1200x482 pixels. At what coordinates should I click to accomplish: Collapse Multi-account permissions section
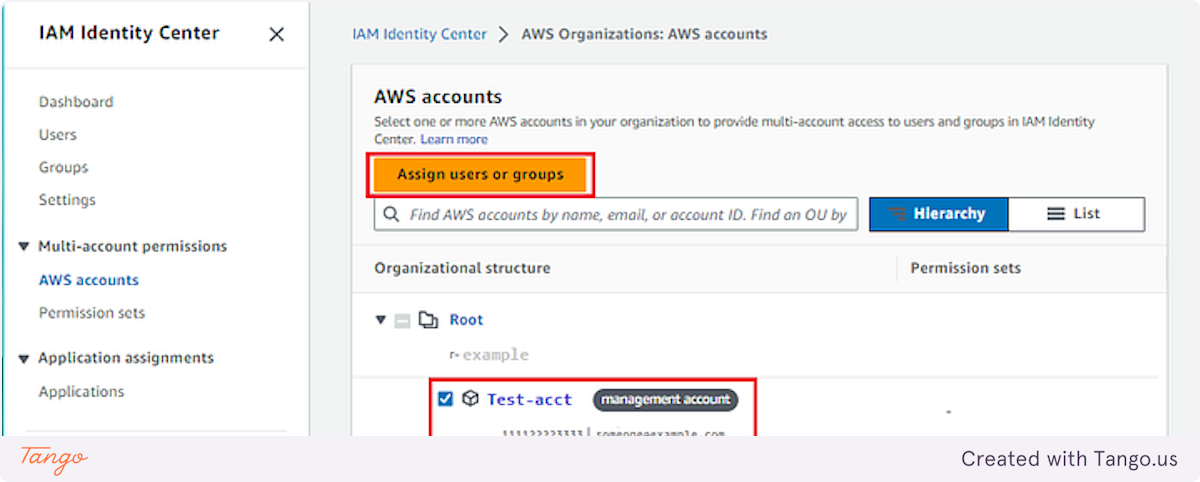(x=24, y=246)
